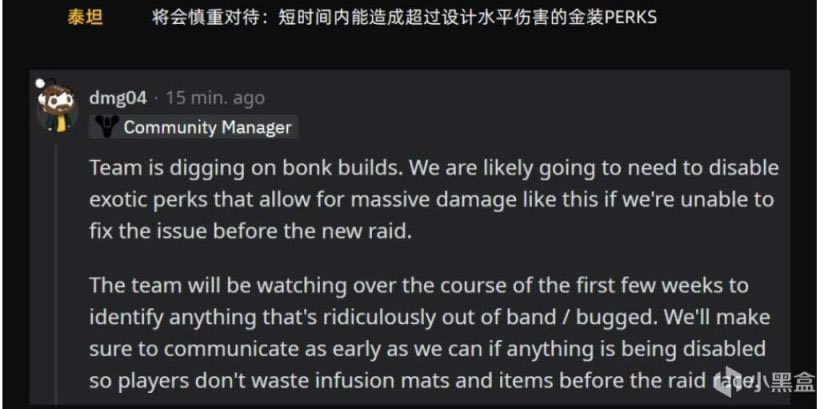Click the 'Team is digging on bonk builds' sentence
The image size is (840, 409).
pyautogui.click(x=247, y=168)
